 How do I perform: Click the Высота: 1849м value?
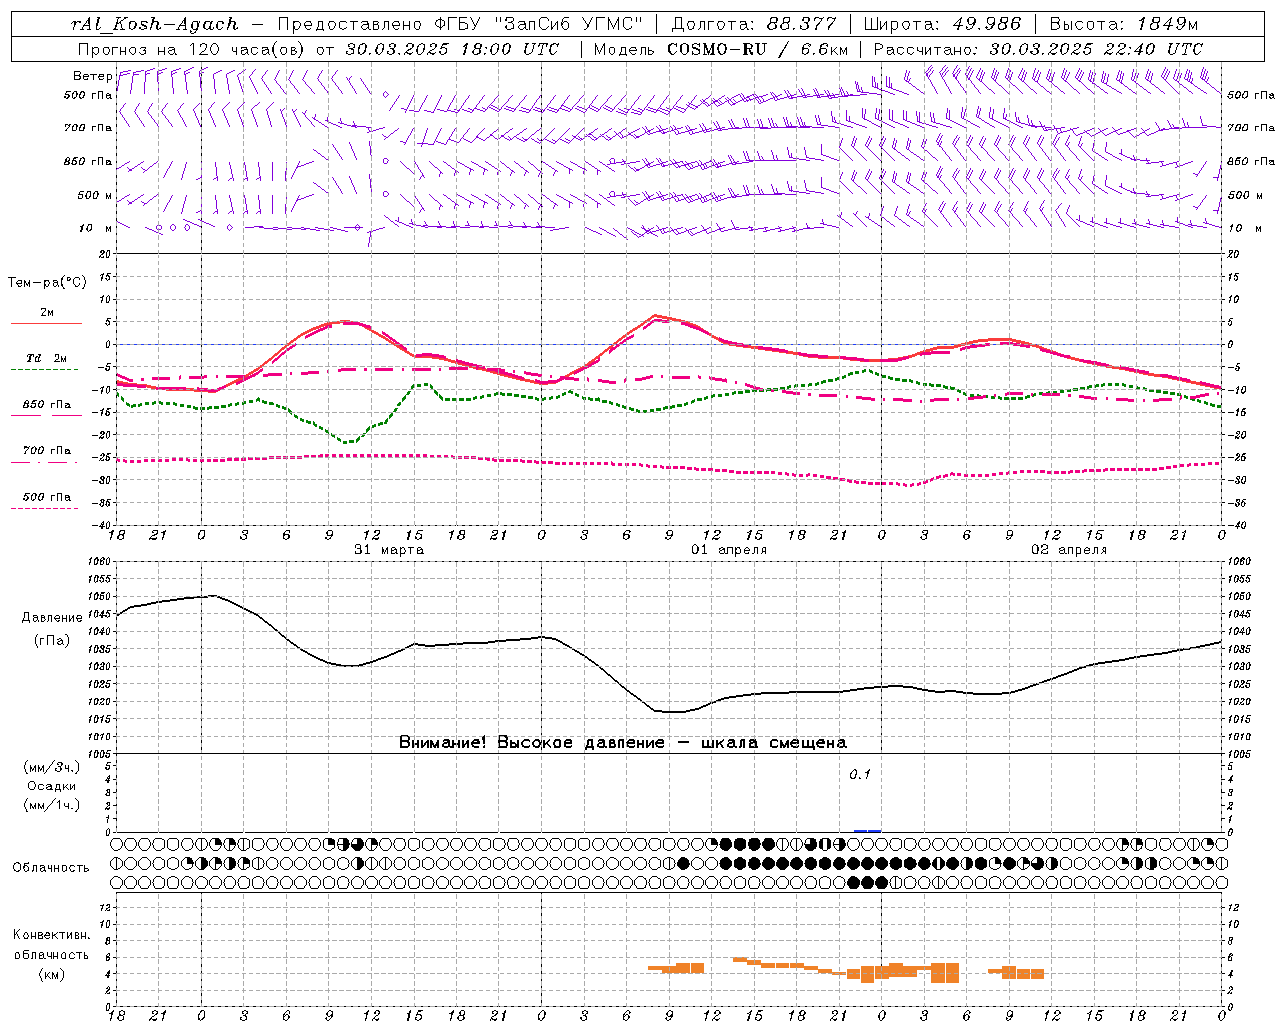[1124, 24]
